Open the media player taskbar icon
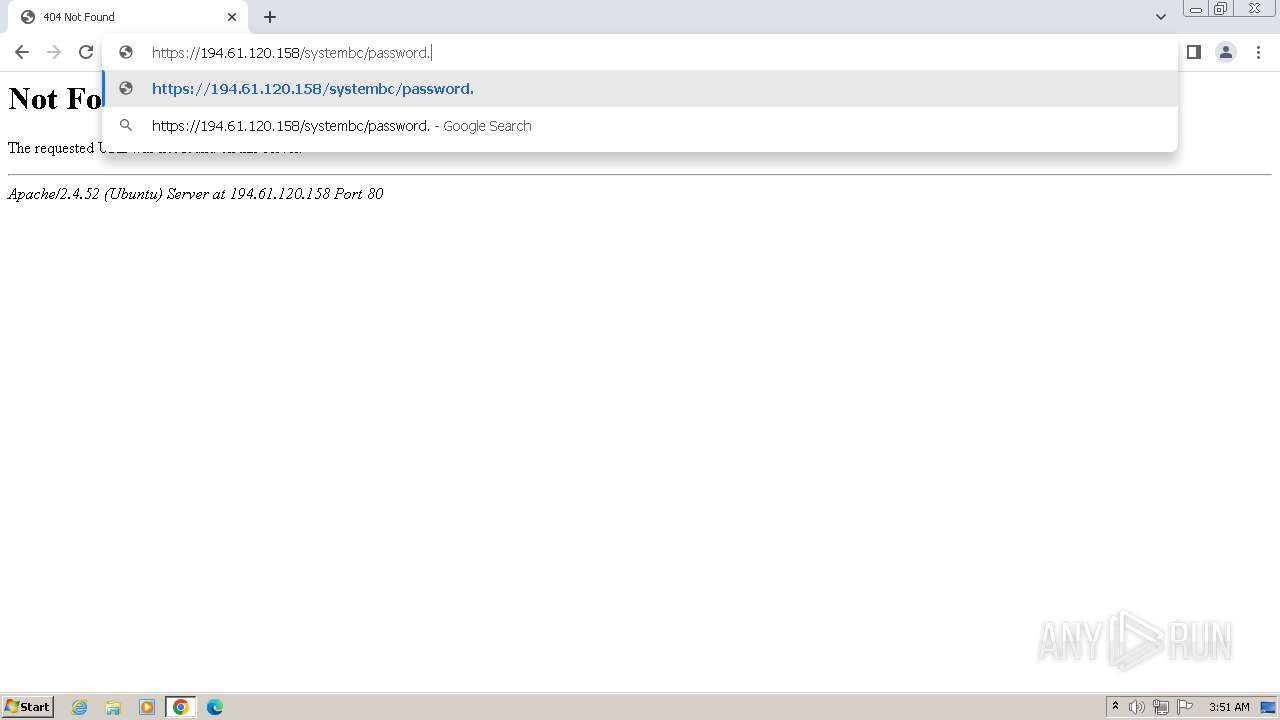The height and width of the screenshot is (720, 1280). tap(147, 707)
